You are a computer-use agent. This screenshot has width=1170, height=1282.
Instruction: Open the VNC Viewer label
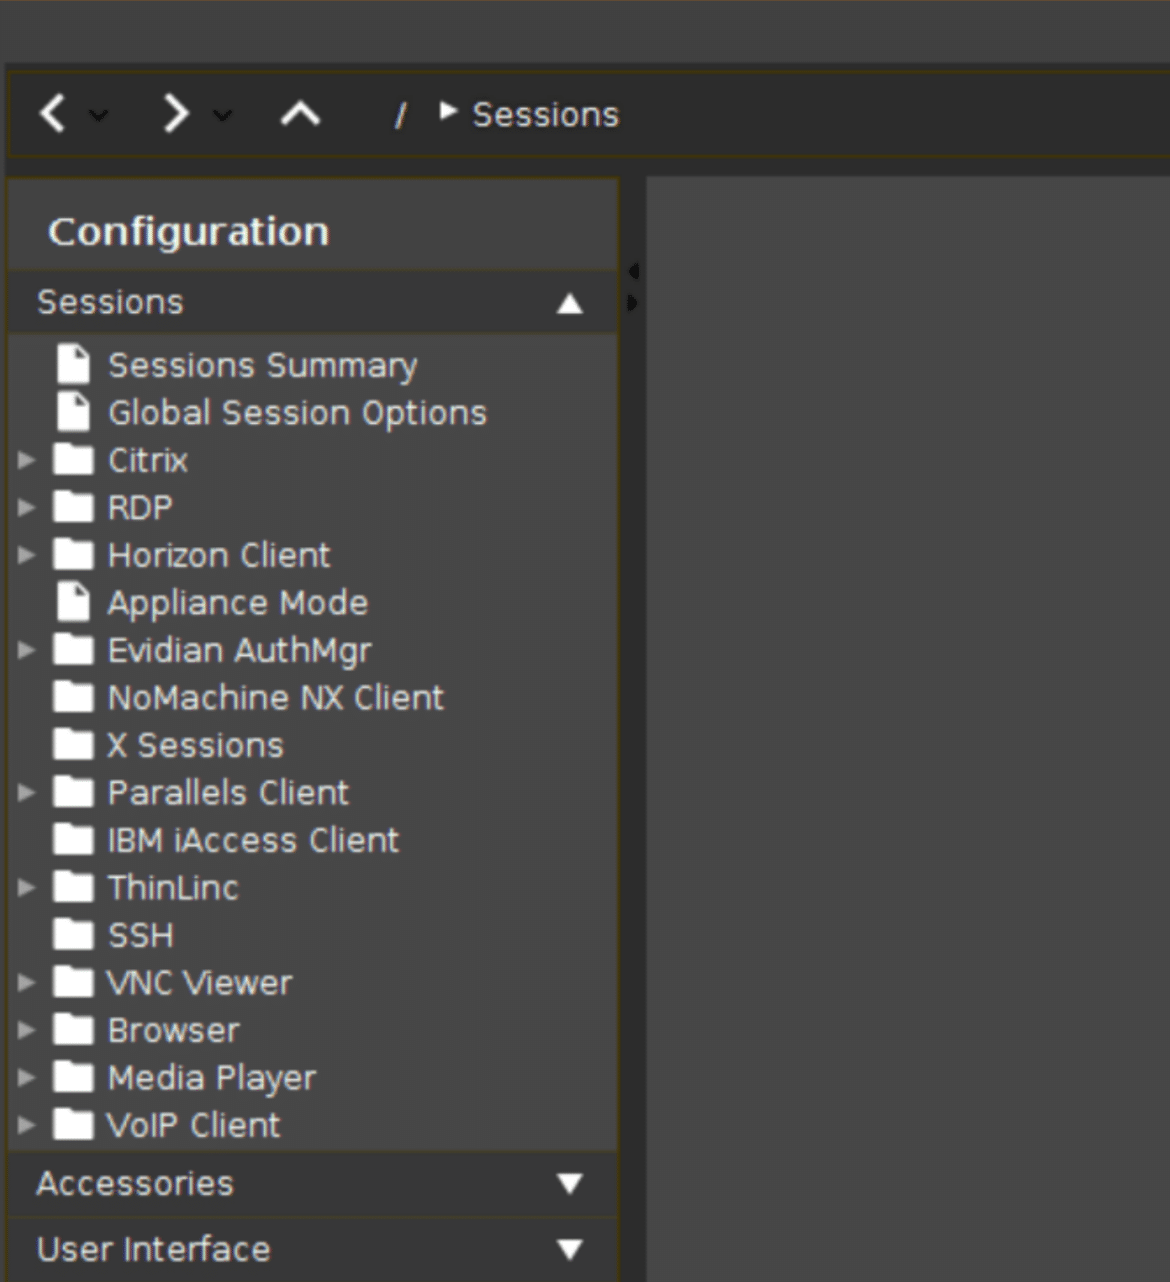pos(200,983)
